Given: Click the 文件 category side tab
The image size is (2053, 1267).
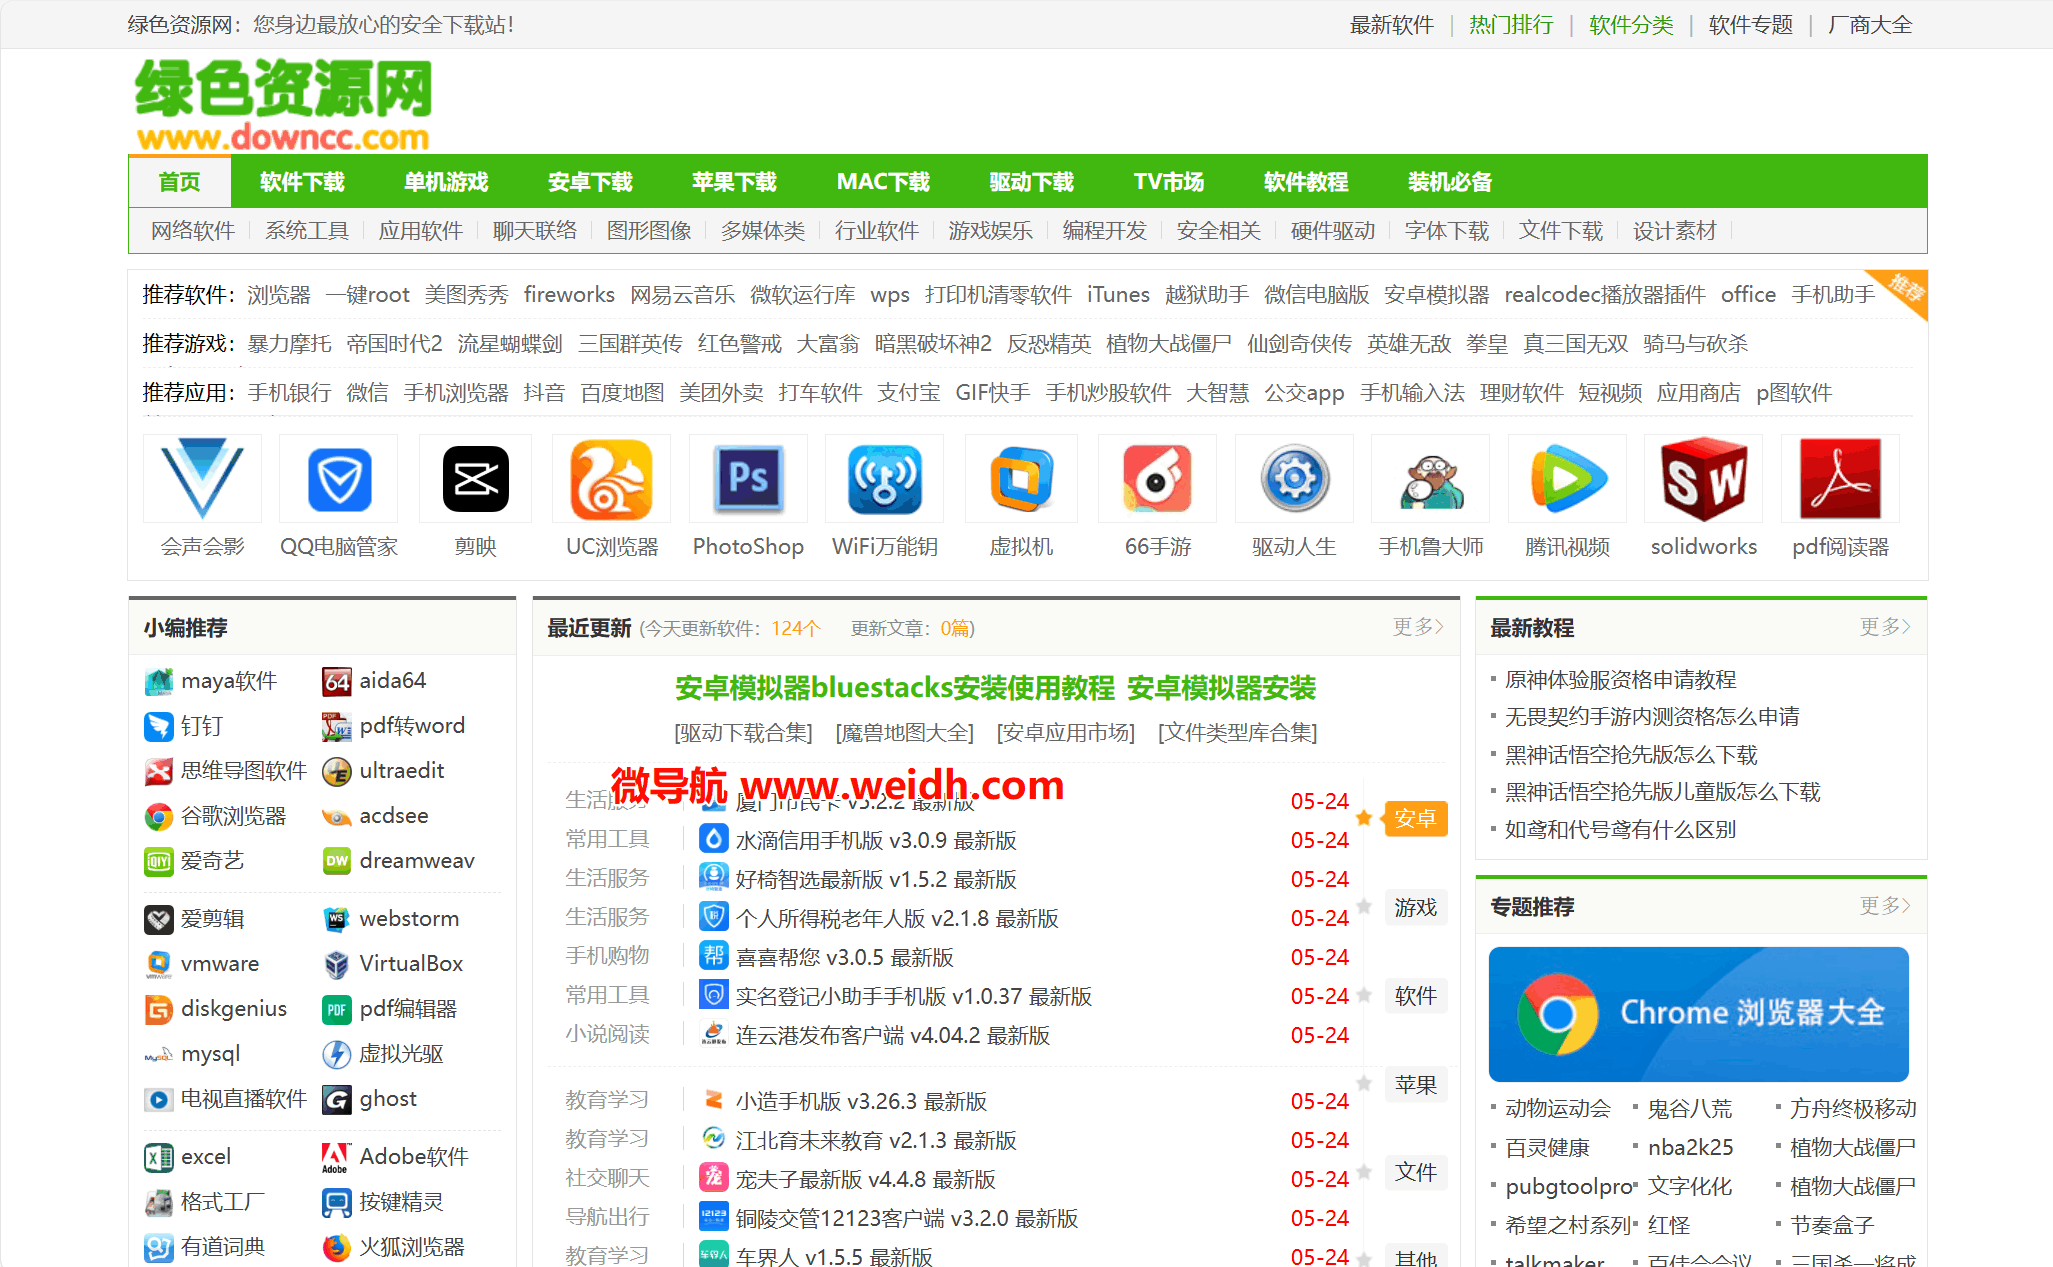Looking at the screenshot, I should pyautogui.click(x=1415, y=1173).
